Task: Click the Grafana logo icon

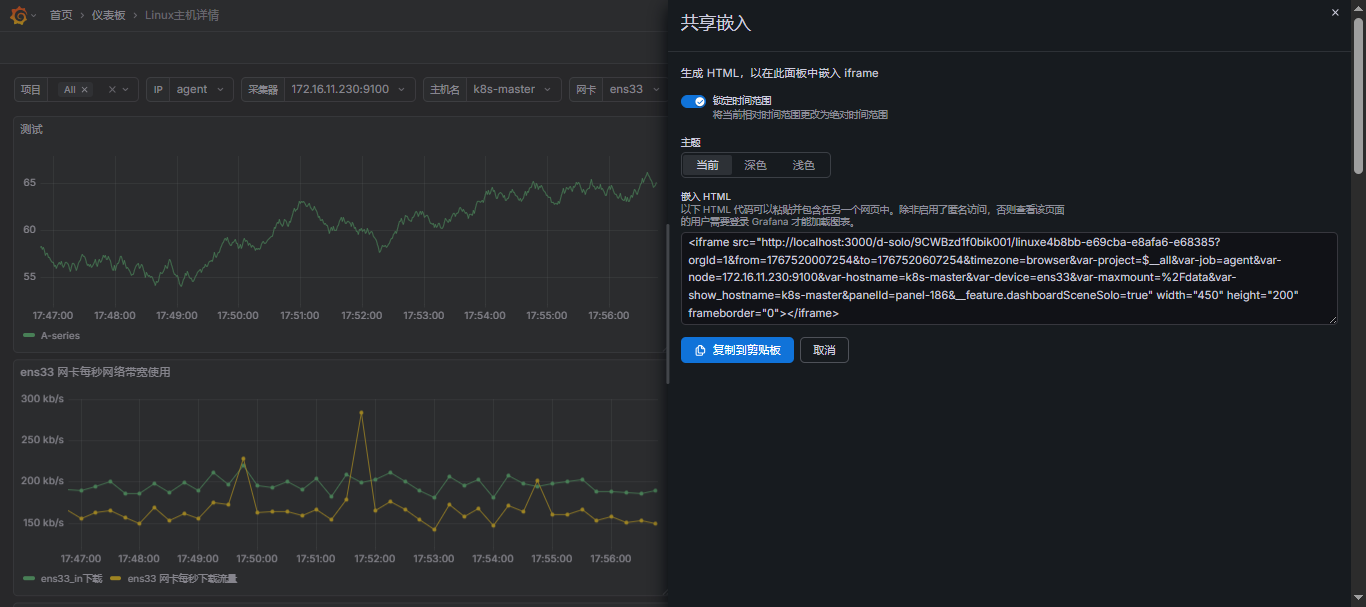Action: [18, 15]
